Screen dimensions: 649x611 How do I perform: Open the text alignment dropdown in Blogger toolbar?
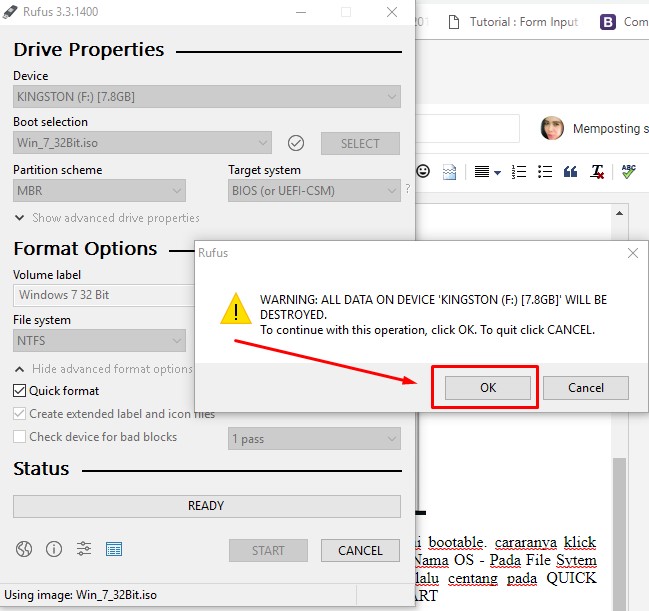click(487, 171)
